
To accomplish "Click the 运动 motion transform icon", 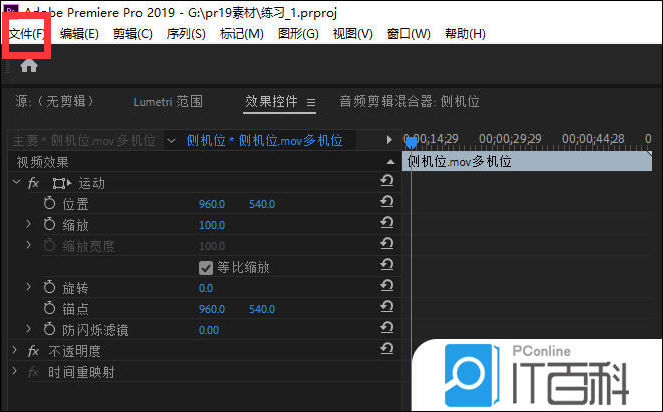I will 62,183.
